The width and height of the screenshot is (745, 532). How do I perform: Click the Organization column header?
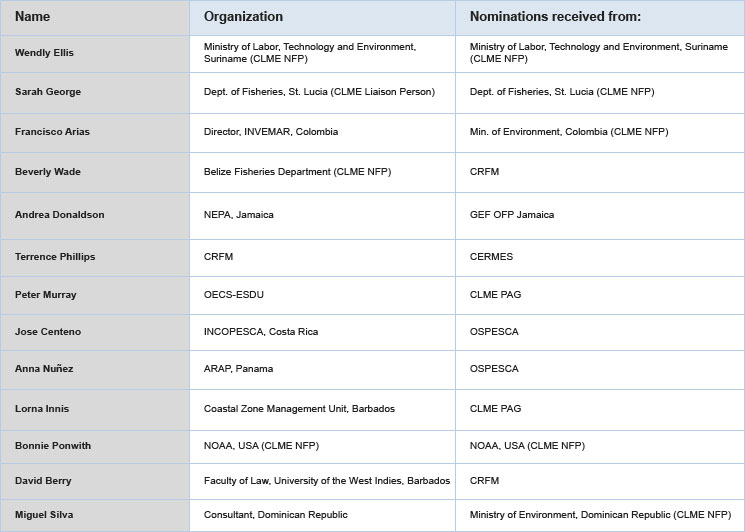click(x=243, y=17)
